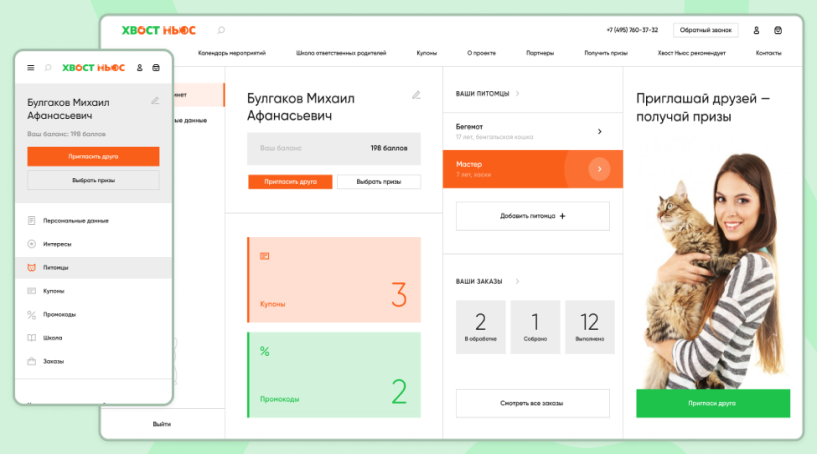Viewport: 817px width, 454px height.
Task: Click the В обработке orders tile
Action: point(480,327)
